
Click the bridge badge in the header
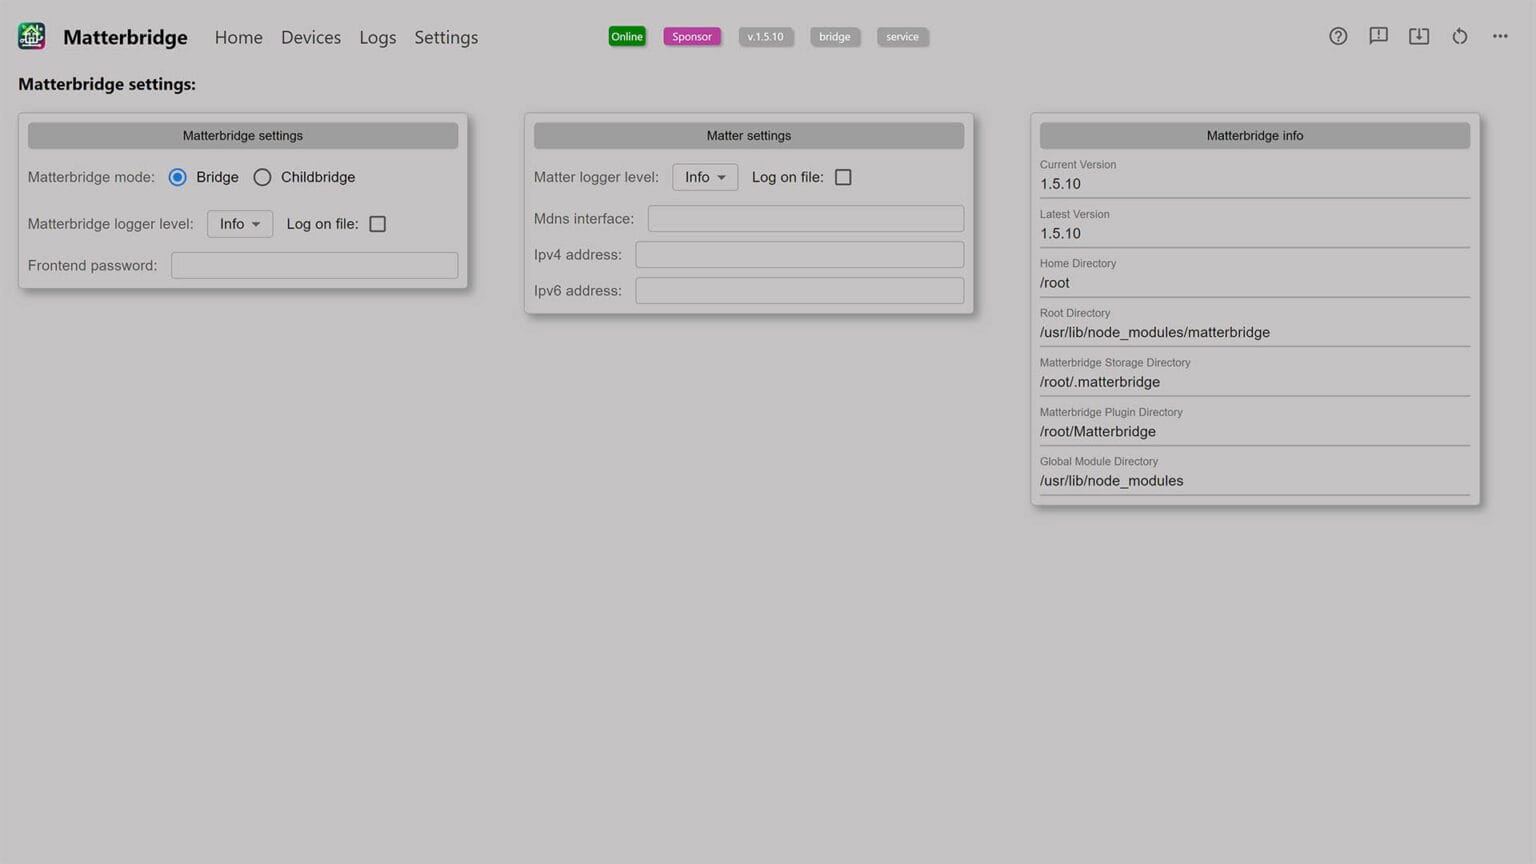(834, 36)
